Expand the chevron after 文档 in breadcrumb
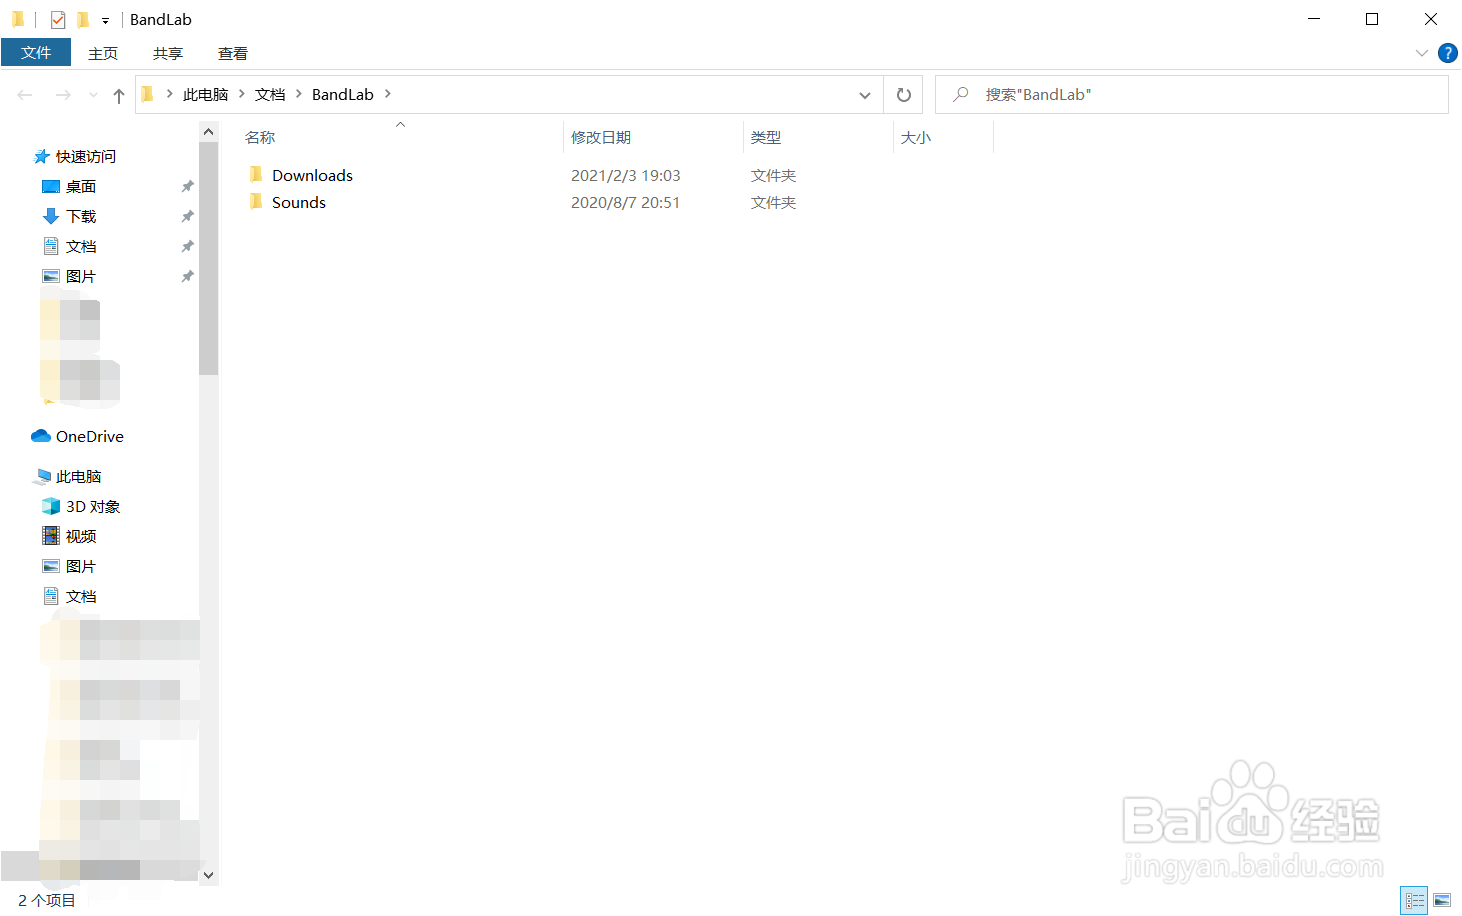The height and width of the screenshot is (916, 1462). click(x=299, y=94)
